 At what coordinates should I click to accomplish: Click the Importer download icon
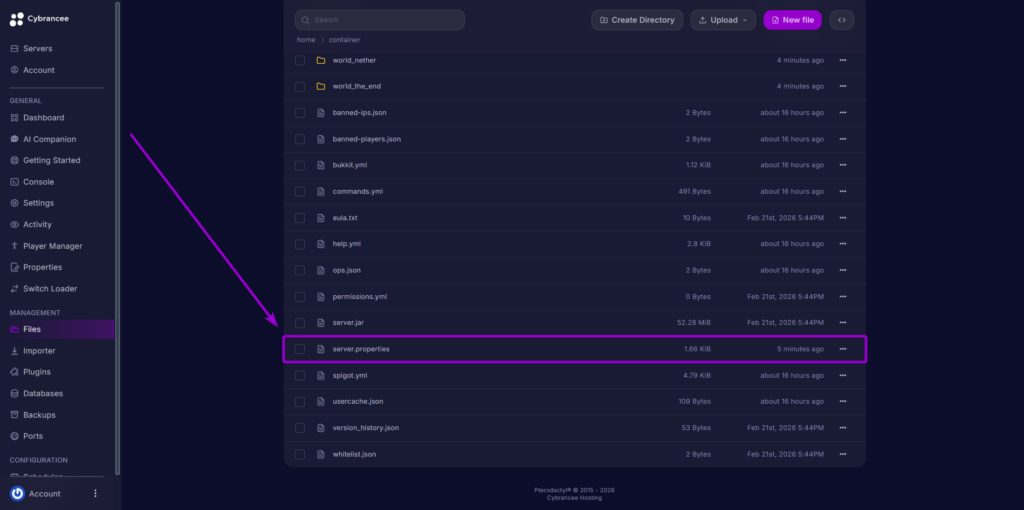pos(14,351)
